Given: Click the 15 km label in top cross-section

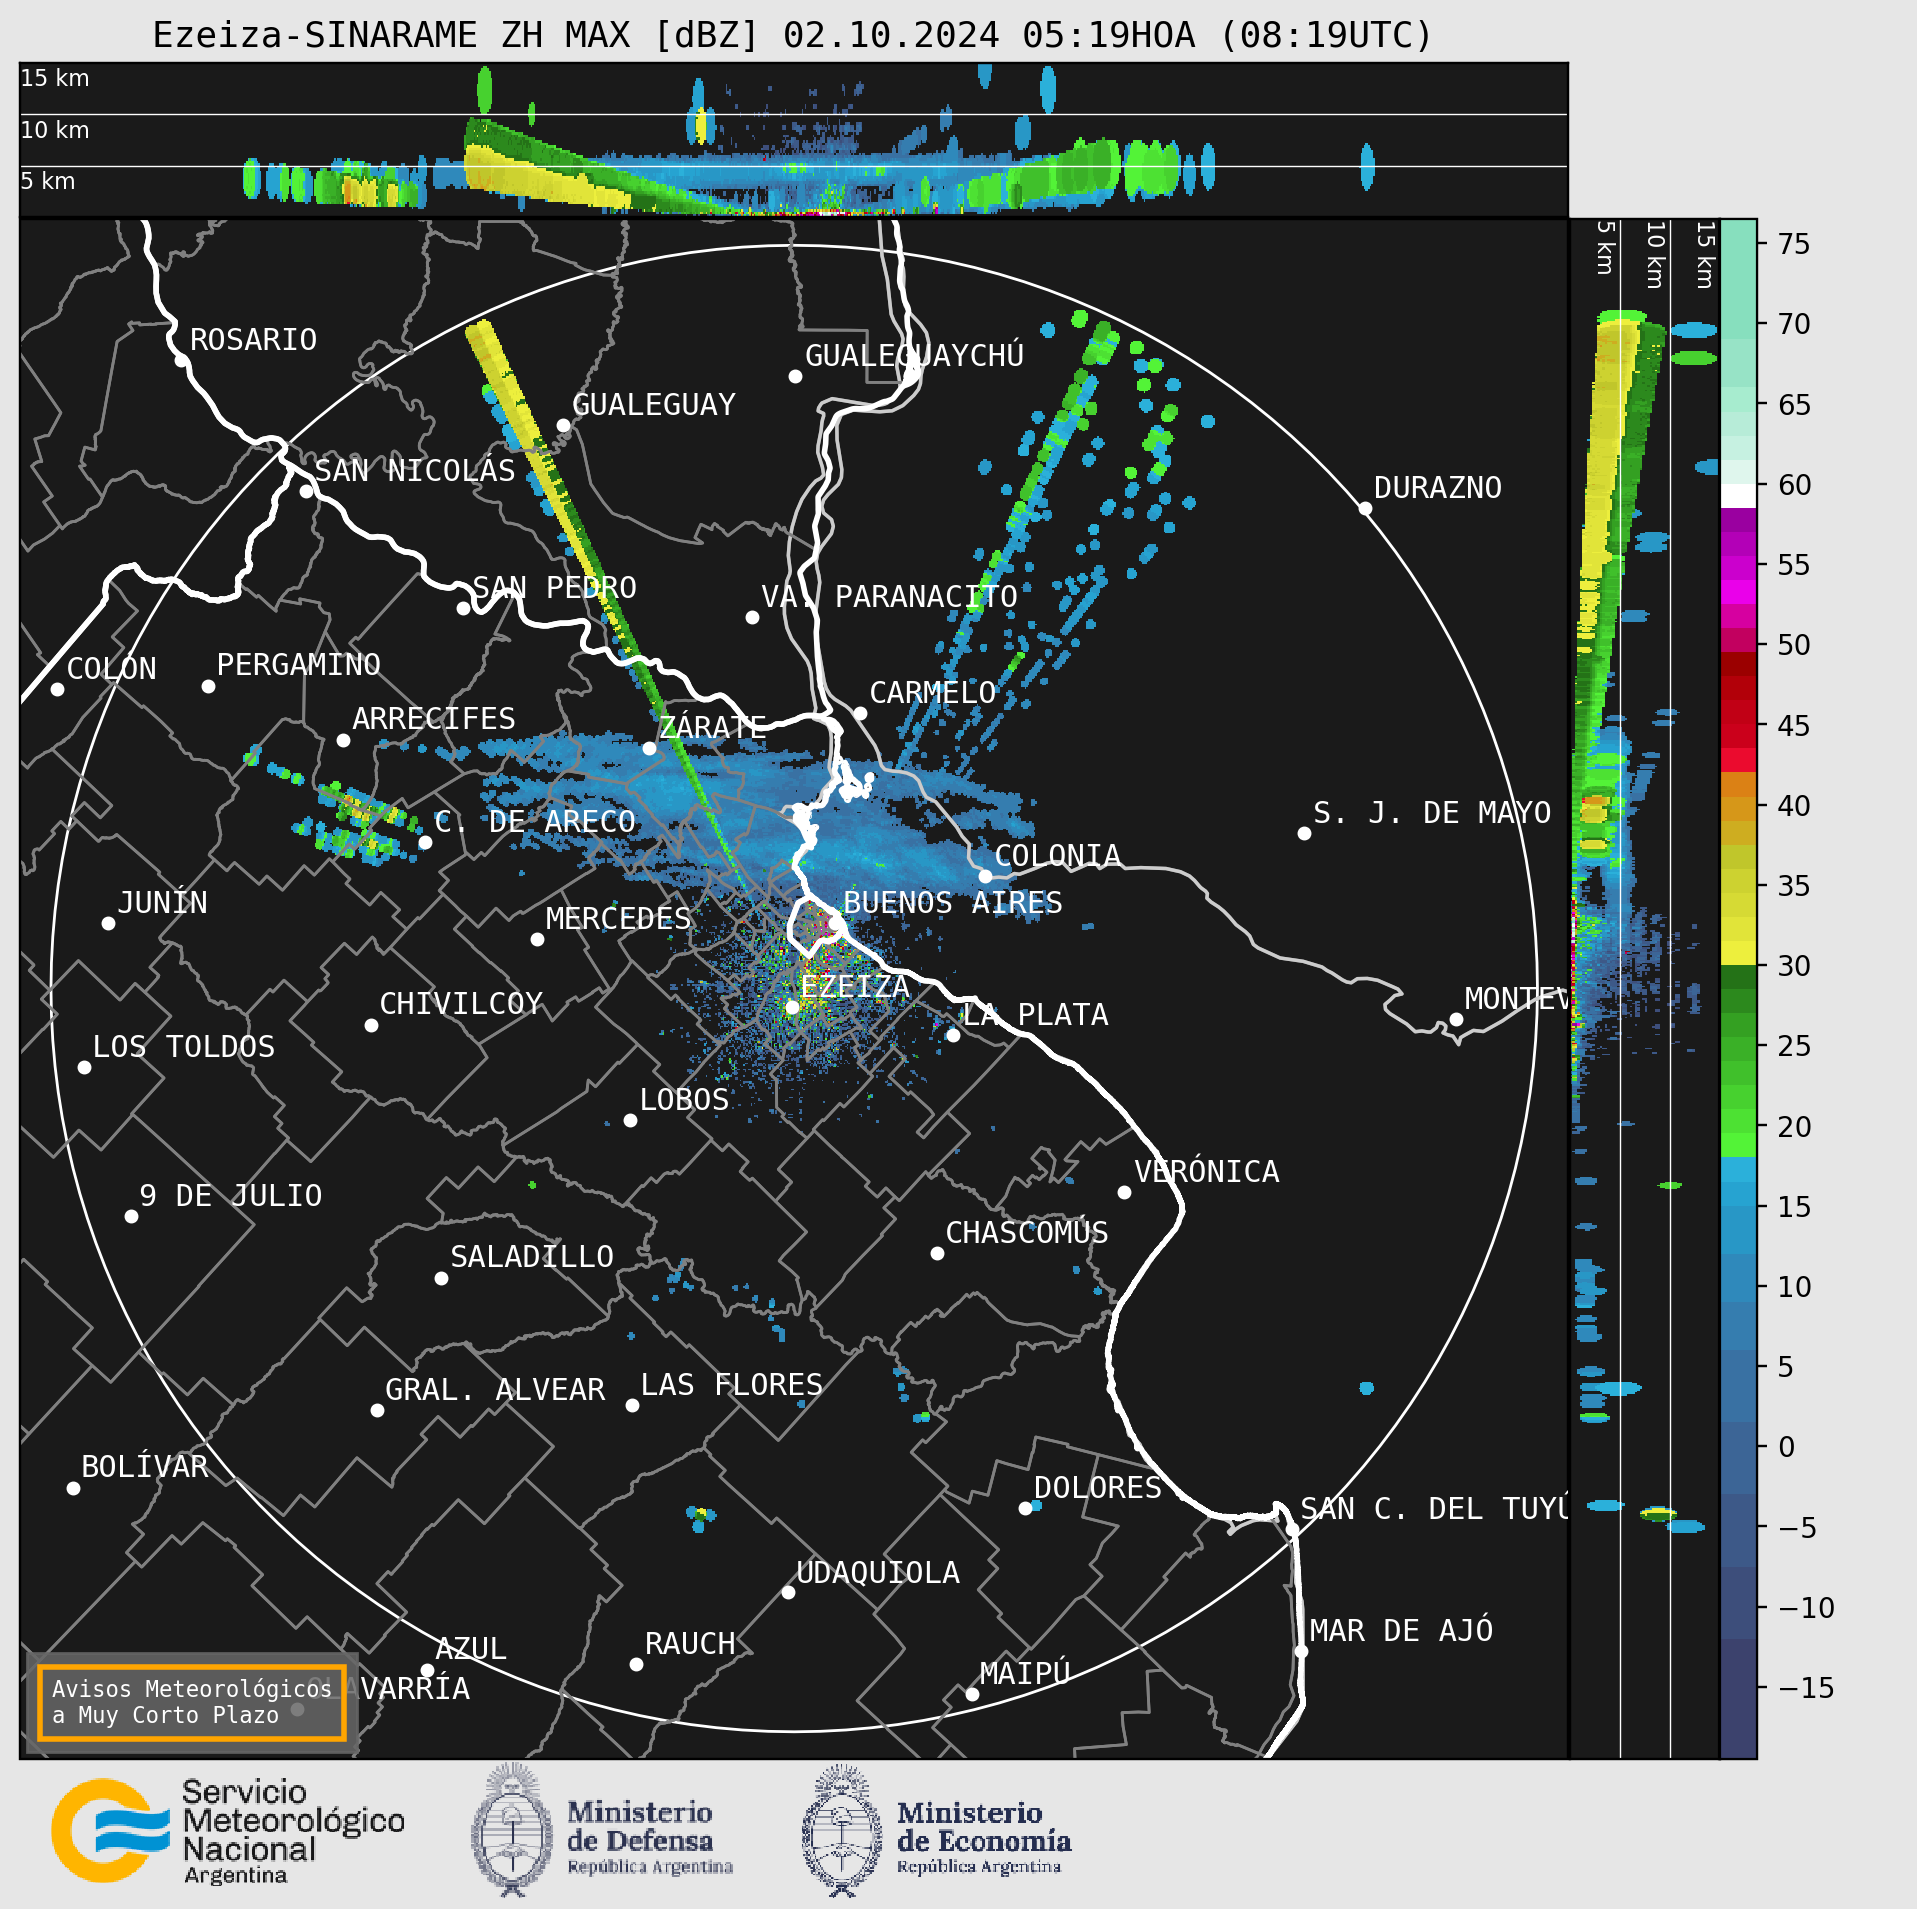Looking at the screenshot, I should coord(55,78).
